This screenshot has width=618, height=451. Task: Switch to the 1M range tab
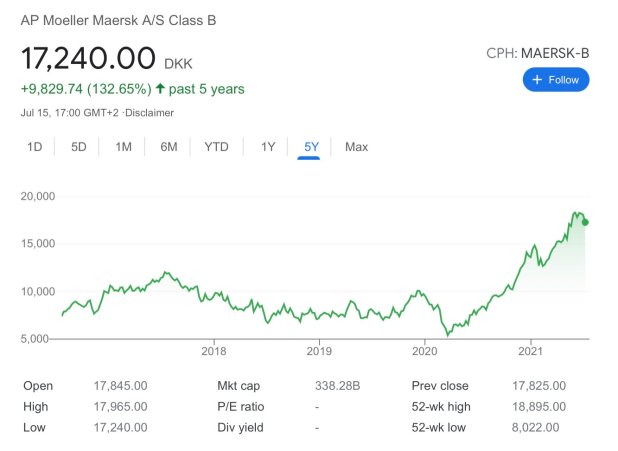tap(124, 147)
